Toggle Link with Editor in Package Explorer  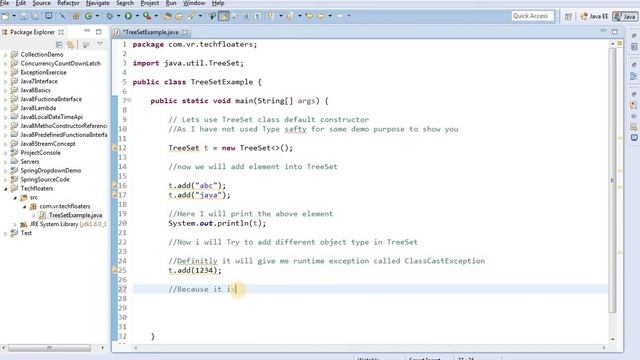(71, 44)
